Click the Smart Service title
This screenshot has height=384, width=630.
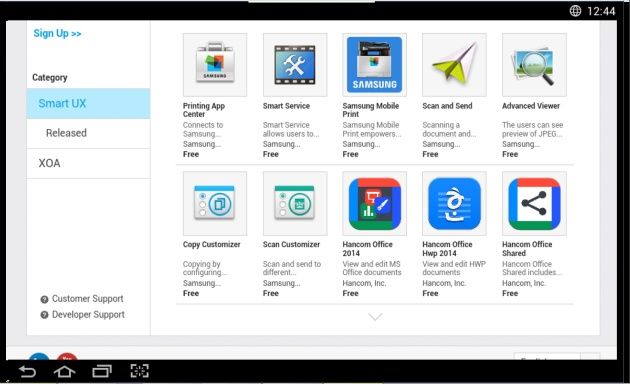click(x=286, y=106)
